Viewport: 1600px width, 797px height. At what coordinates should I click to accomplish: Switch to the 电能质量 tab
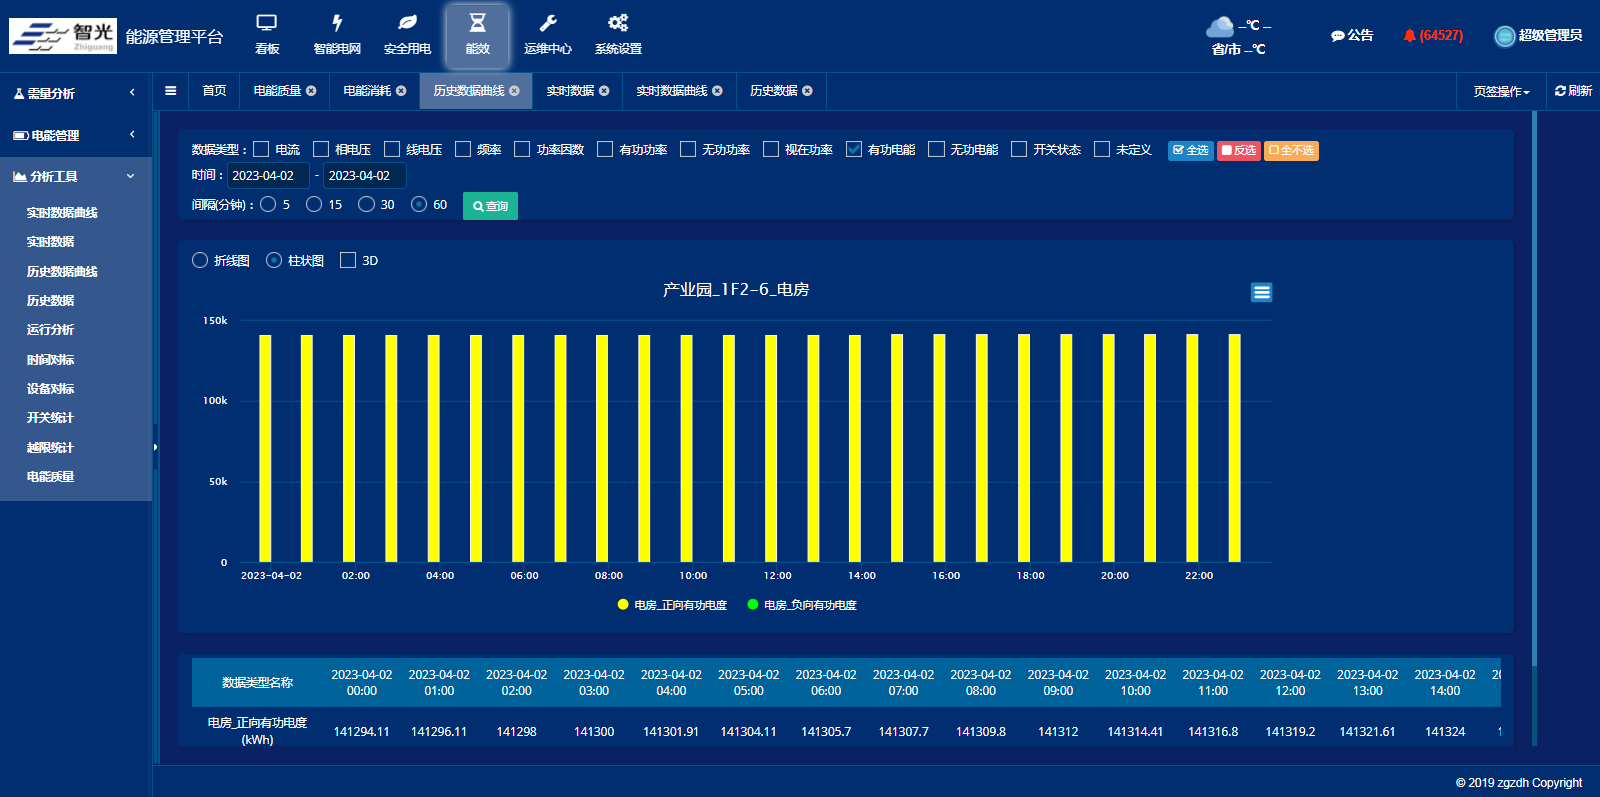(x=277, y=91)
